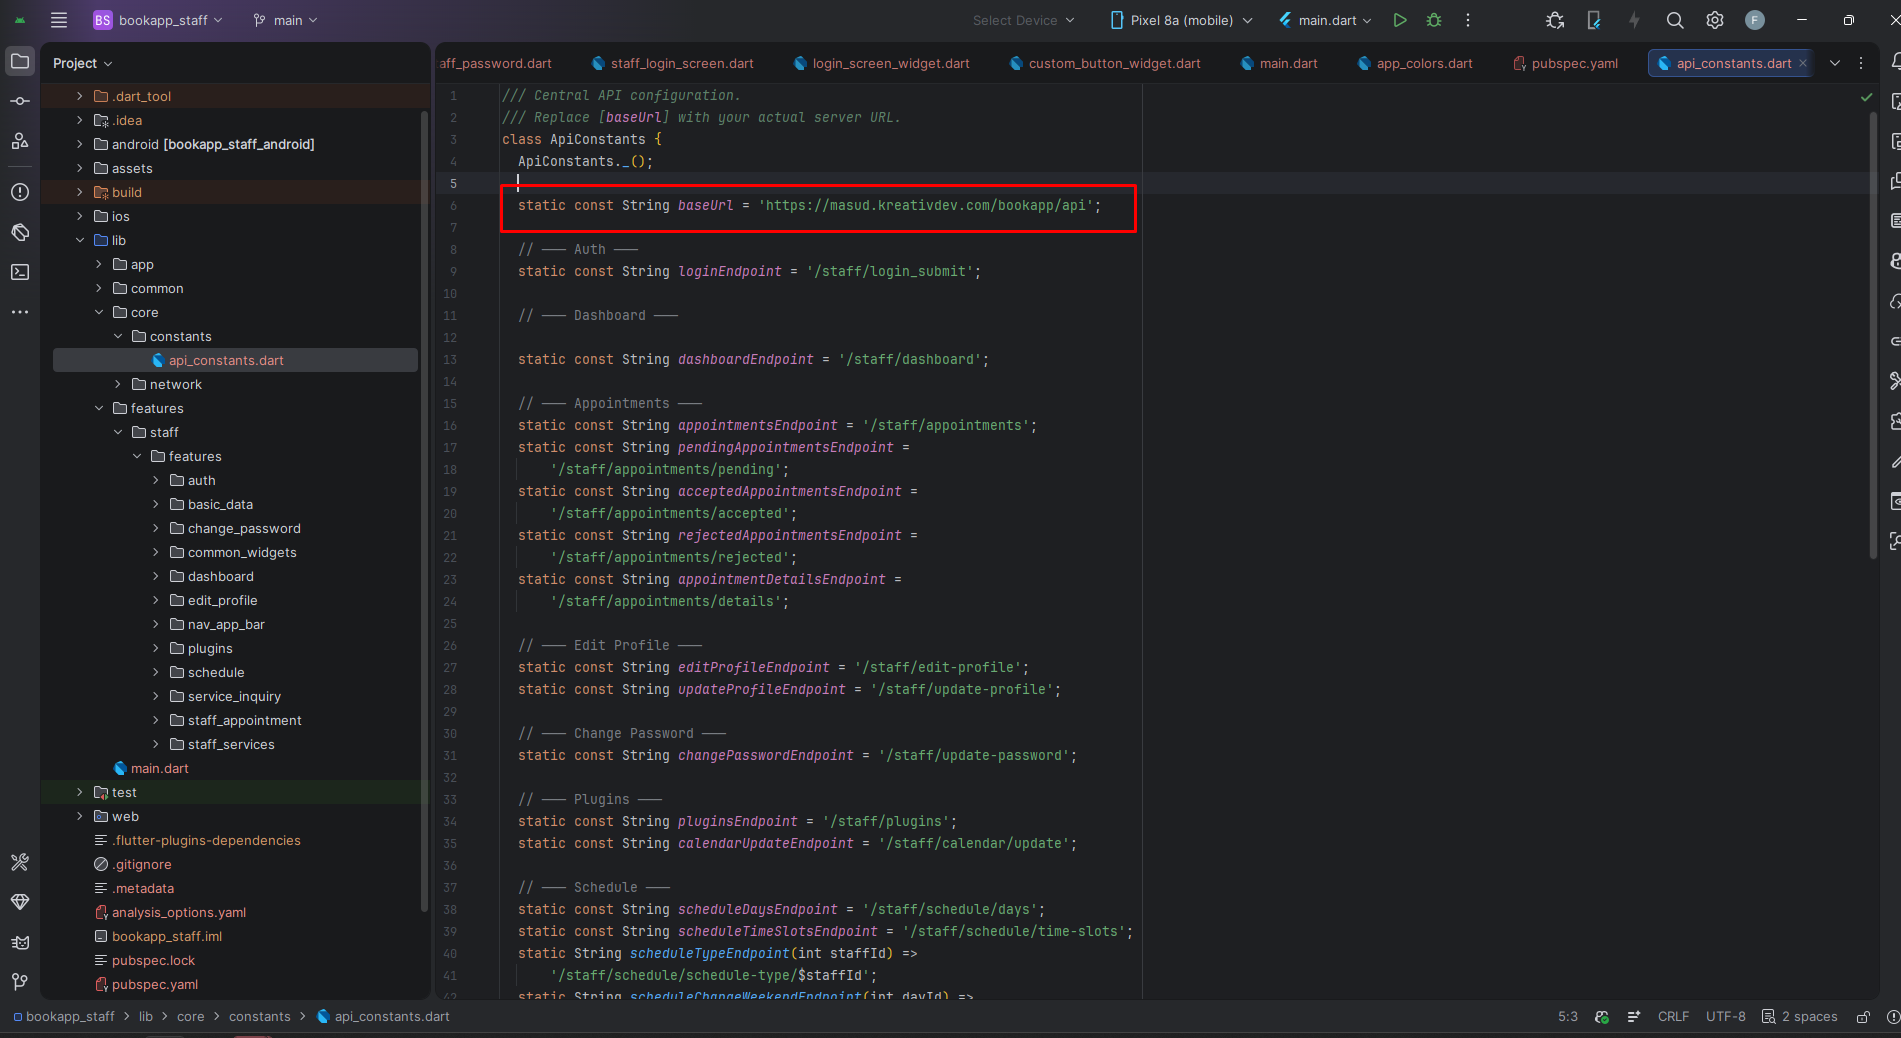The width and height of the screenshot is (1901, 1038).
Task: Click the Flutter Attach debugger icon
Action: [x=1555, y=20]
